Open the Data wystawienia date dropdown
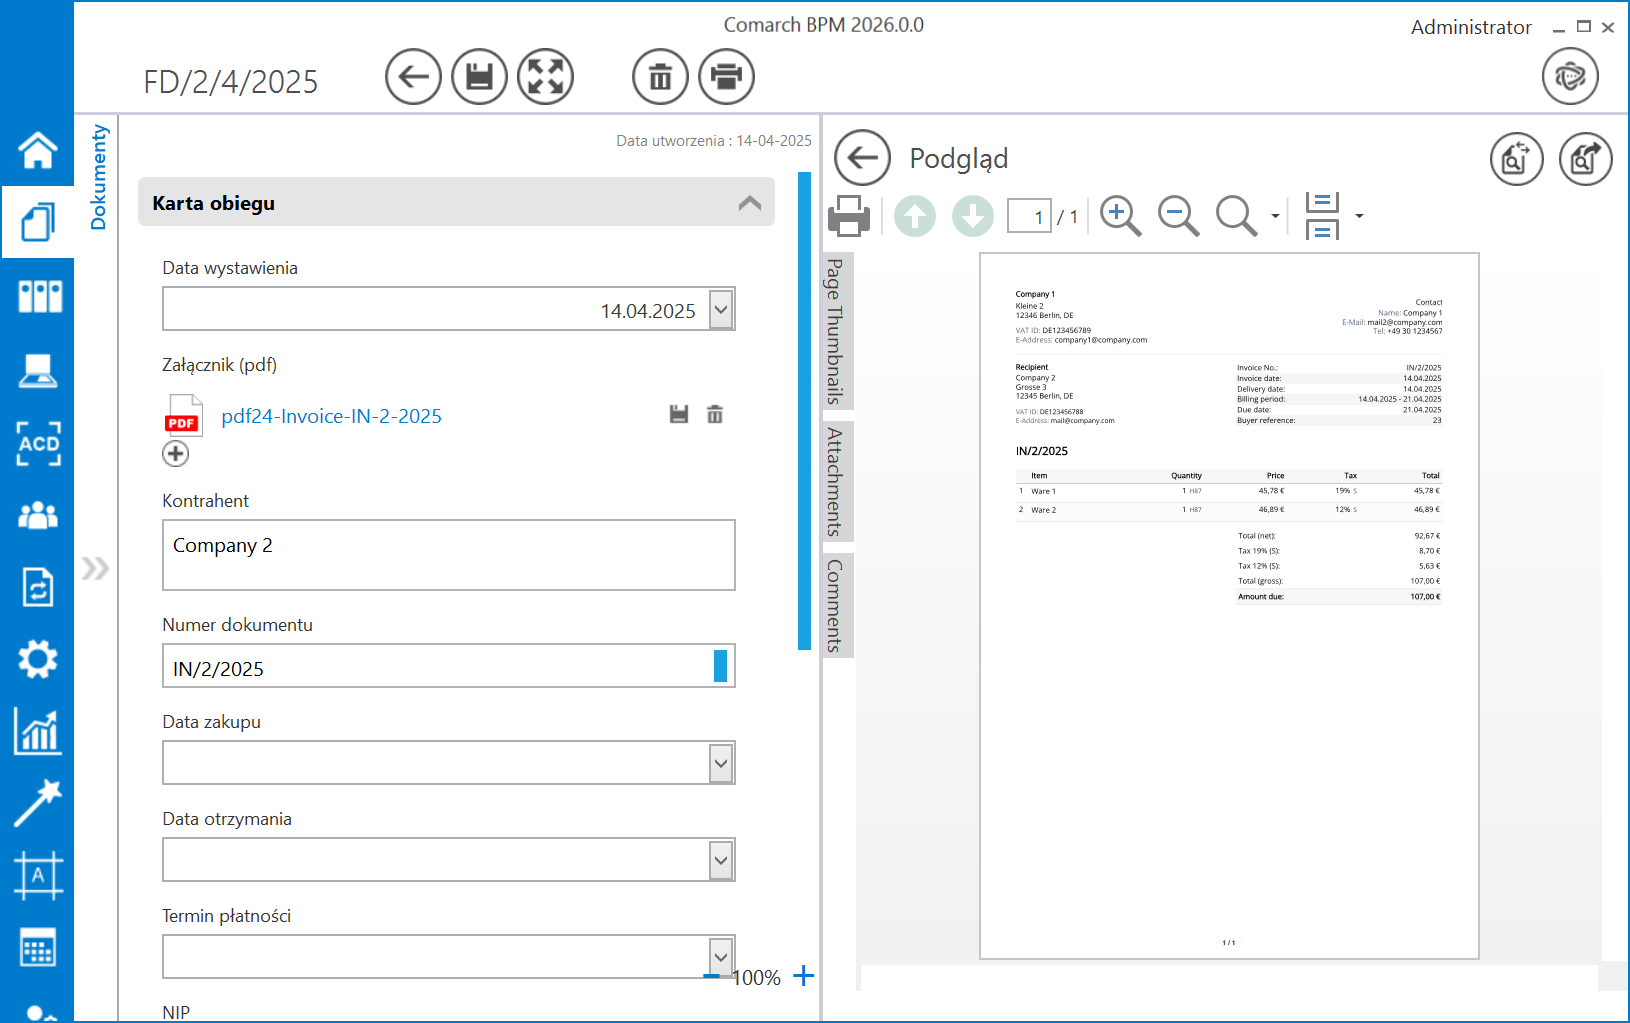This screenshot has height=1023, width=1630. (721, 309)
